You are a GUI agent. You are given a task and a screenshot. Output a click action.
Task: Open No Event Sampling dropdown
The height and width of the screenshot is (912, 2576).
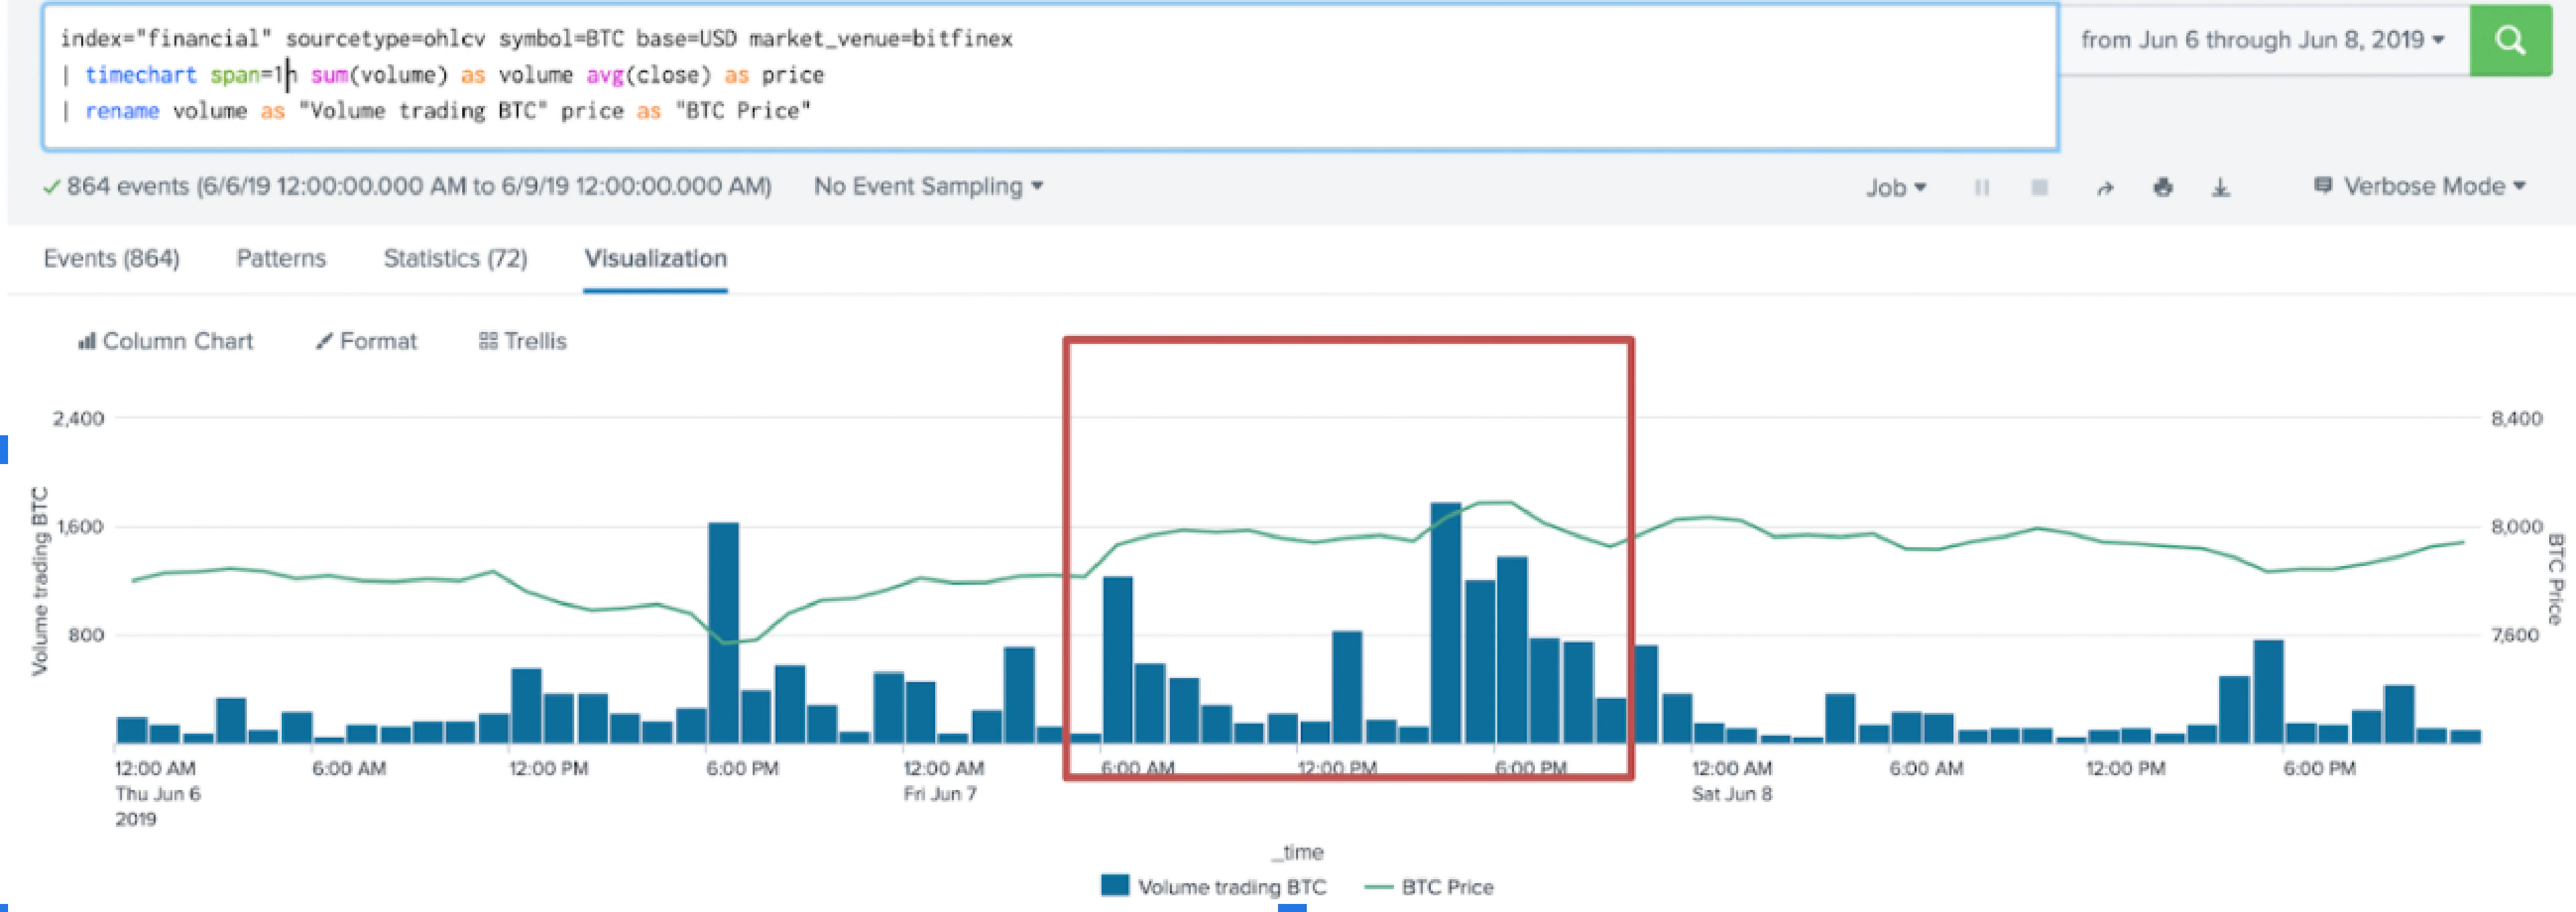[x=928, y=186]
